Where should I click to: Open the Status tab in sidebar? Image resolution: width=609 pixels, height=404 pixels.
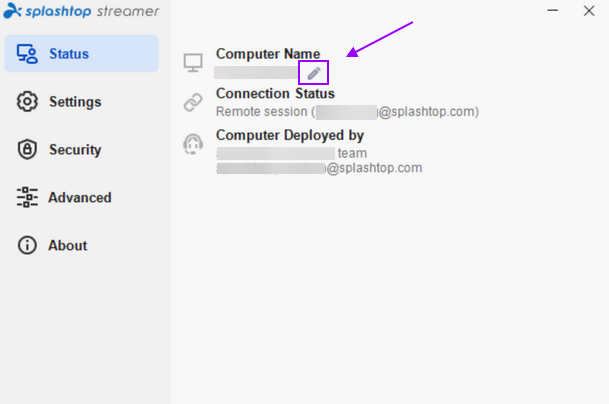[x=82, y=54]
